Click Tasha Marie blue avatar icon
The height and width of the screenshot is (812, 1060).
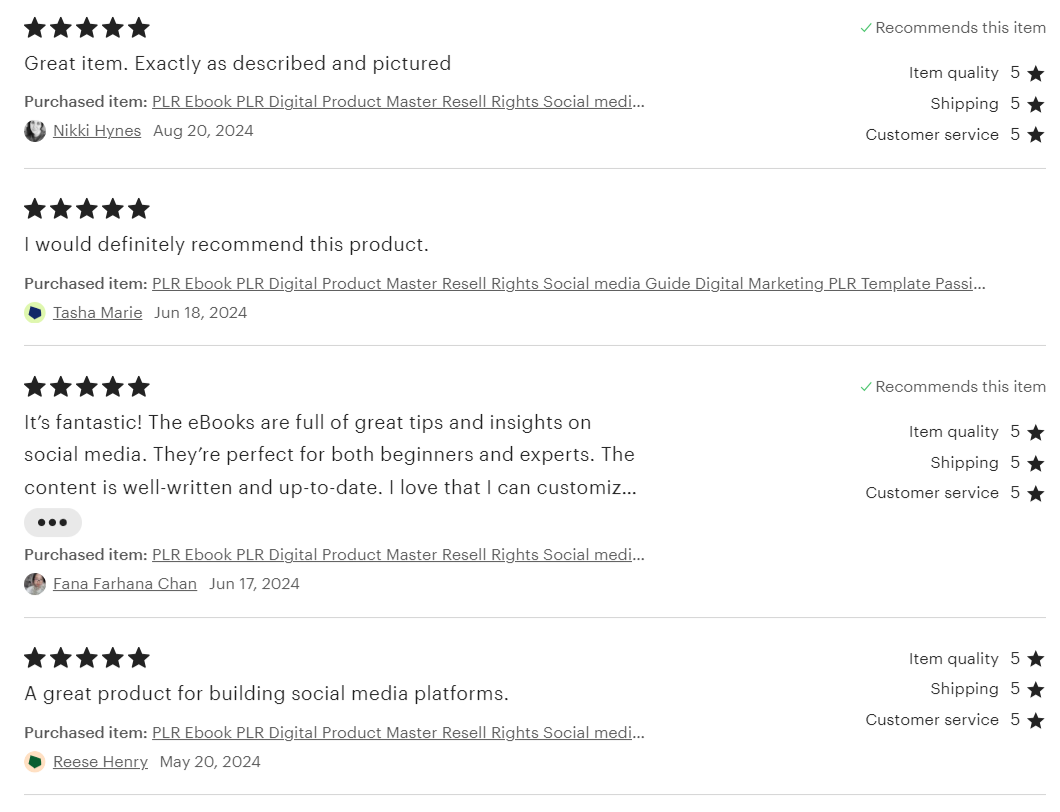point(35,312)
